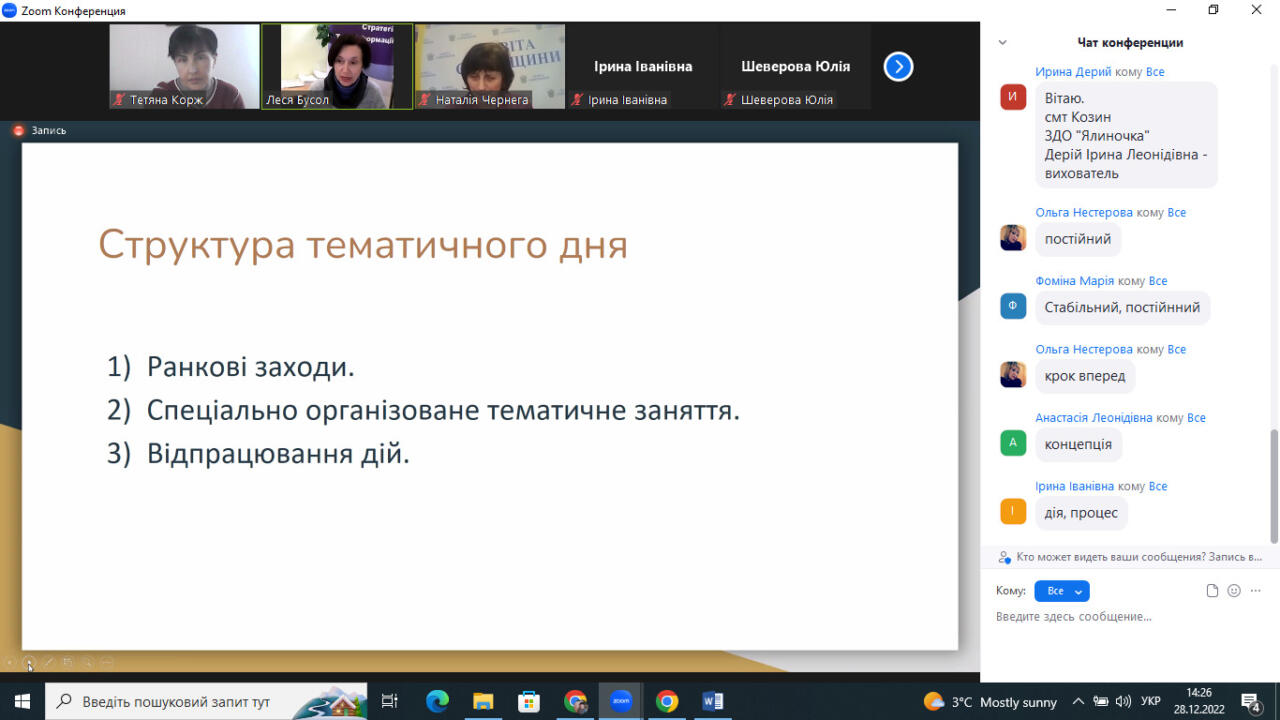Select Ірина Іванівна participant tile
This screenshot has width=1280, height=720.
click(643, 66)
